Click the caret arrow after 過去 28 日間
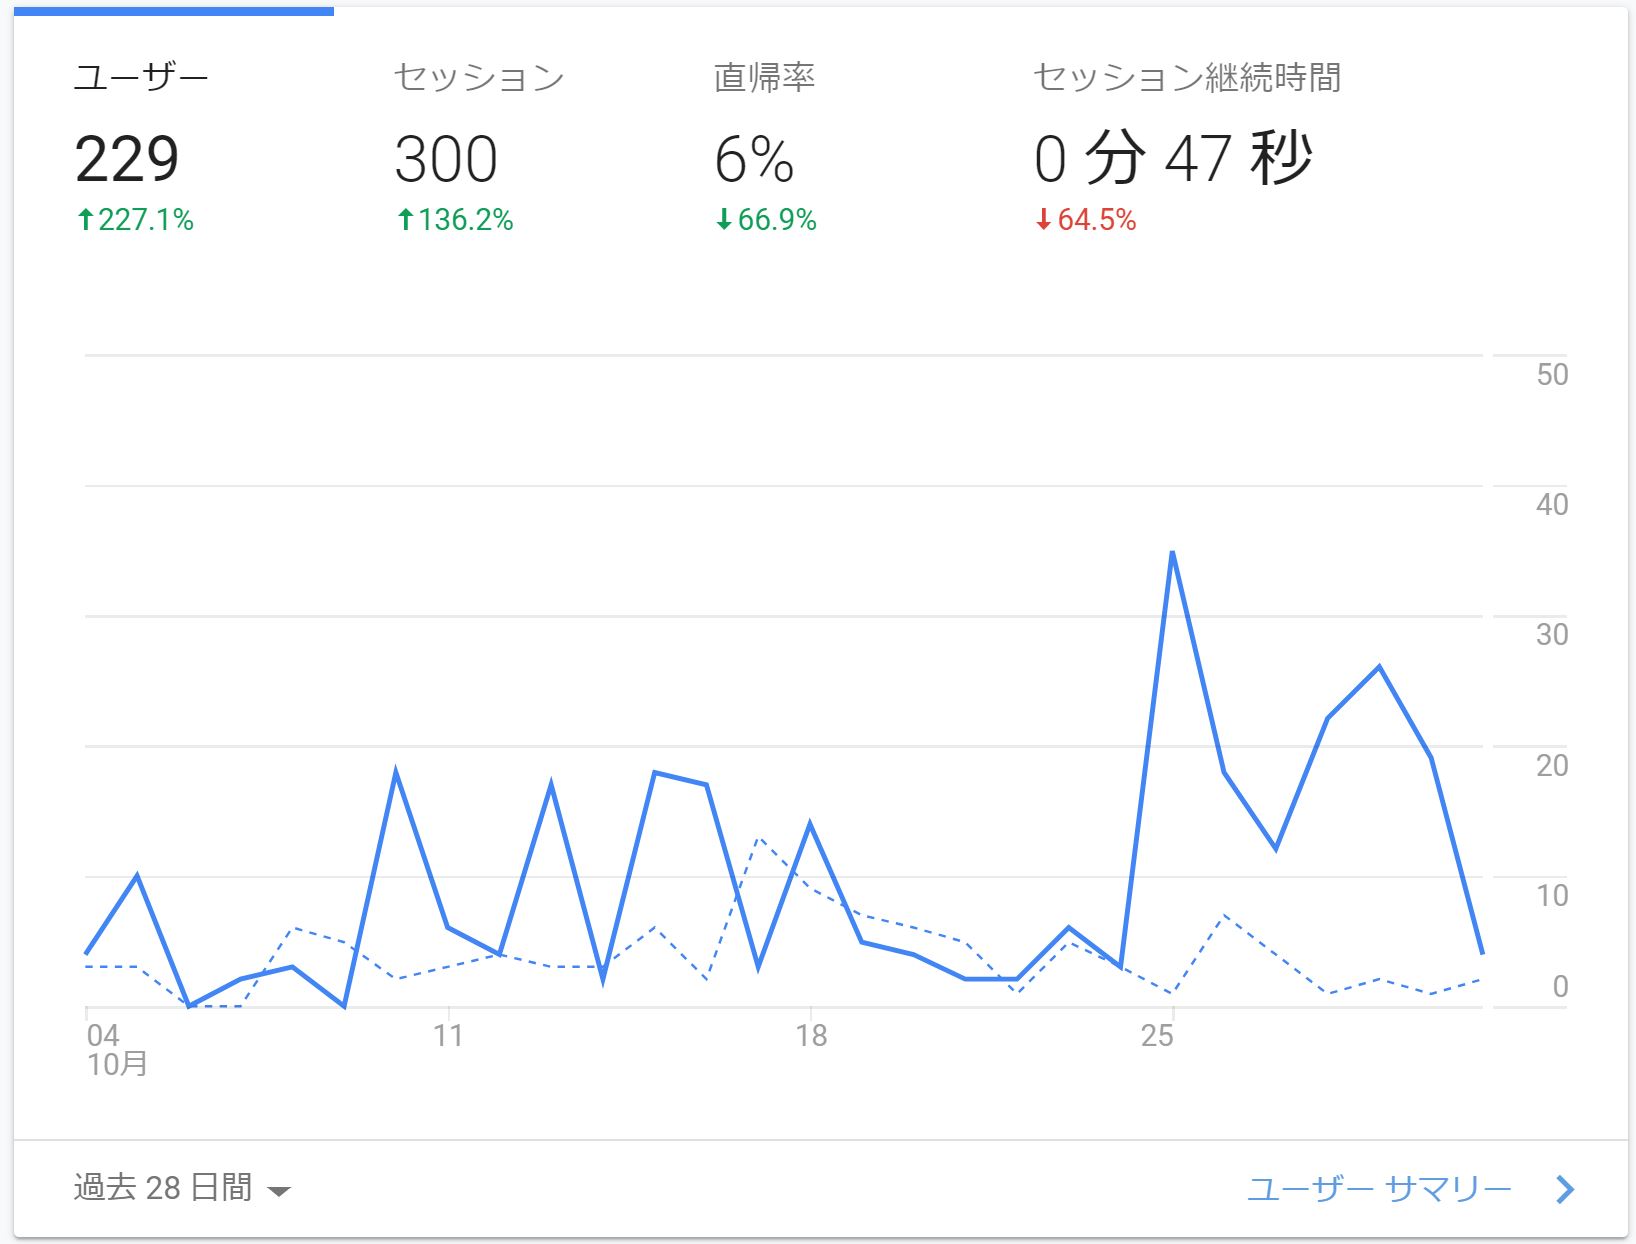 pos(280,1191)
